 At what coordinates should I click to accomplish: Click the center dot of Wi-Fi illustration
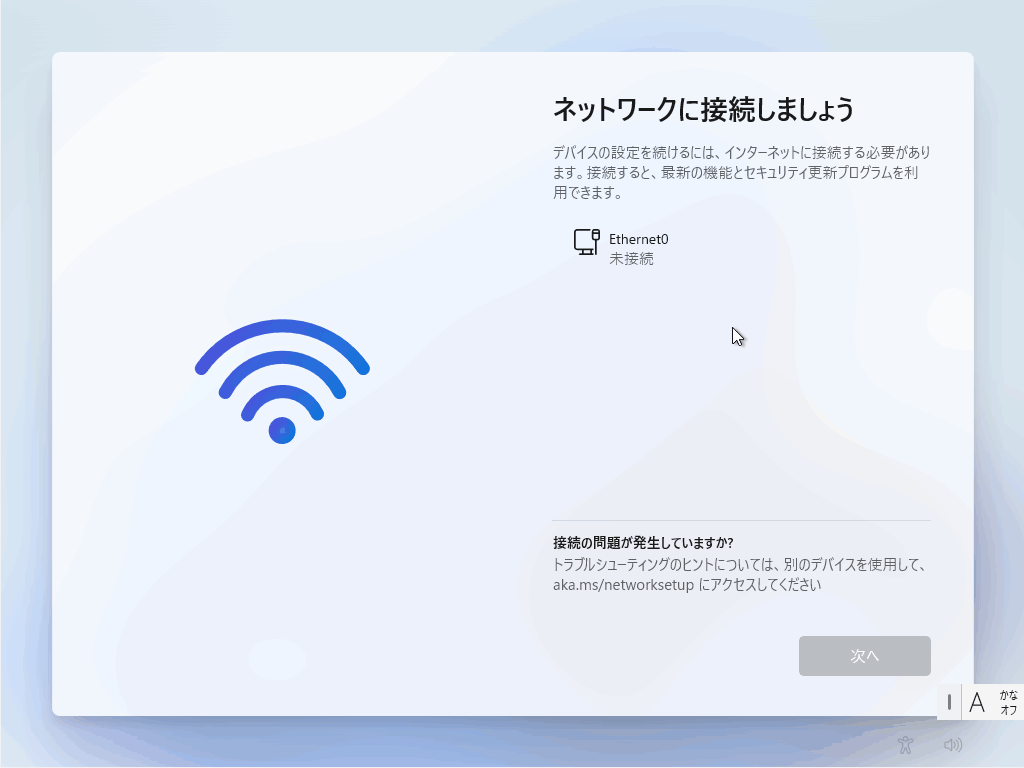coord(282,430)
